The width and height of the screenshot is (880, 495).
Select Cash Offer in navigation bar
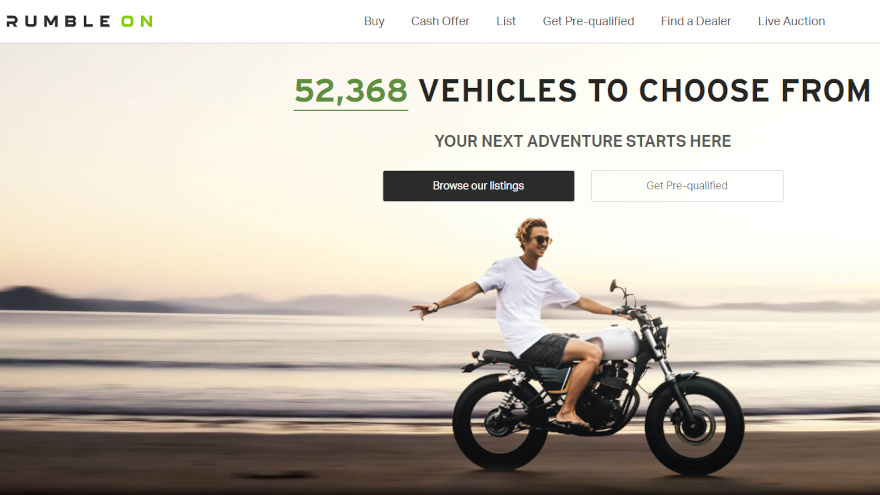point(440,21)
